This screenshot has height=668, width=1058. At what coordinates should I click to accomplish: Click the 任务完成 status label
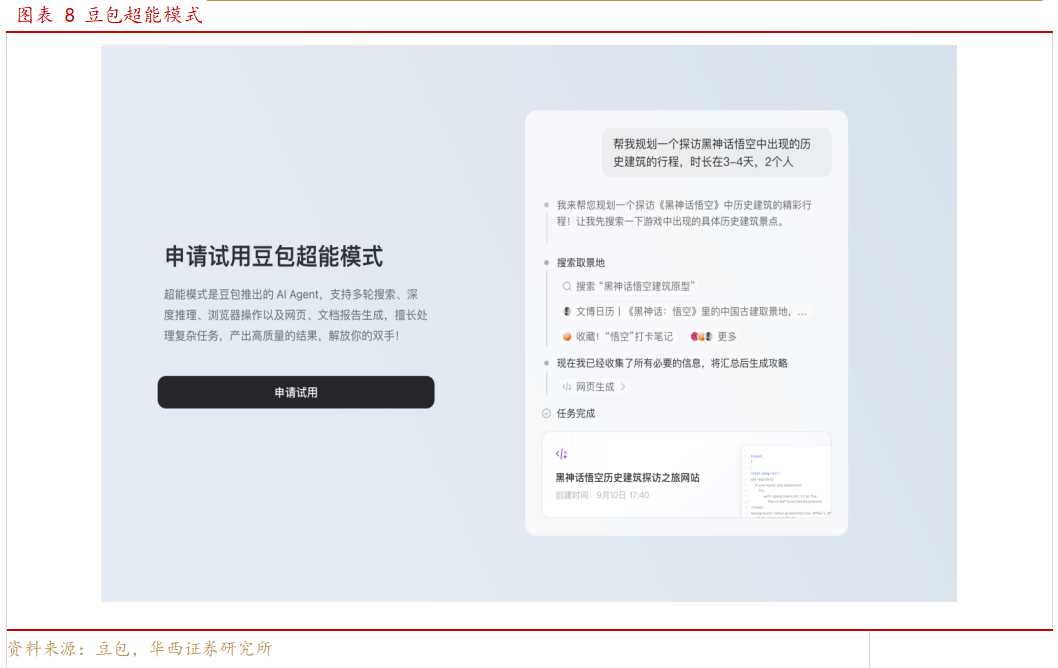coord(576,414)
